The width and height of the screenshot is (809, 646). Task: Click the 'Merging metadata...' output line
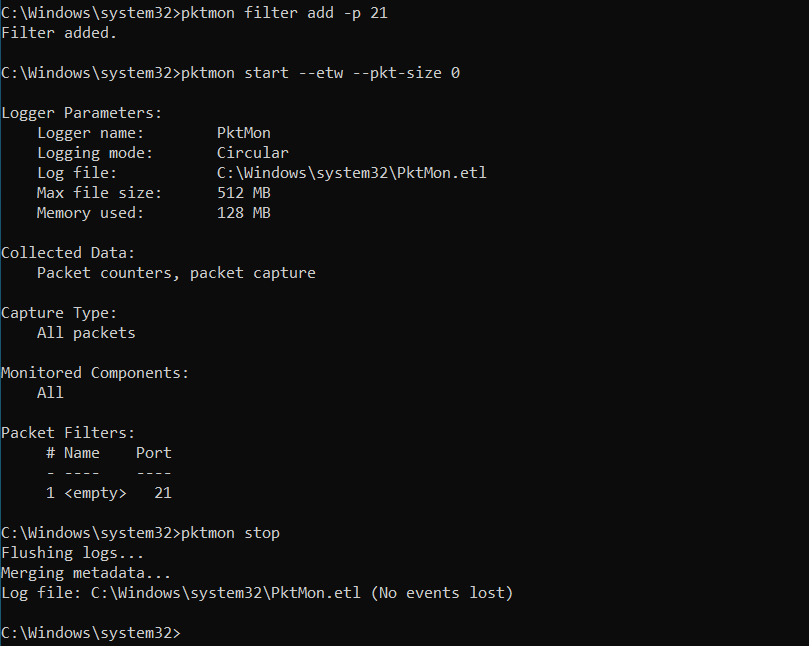86,573
